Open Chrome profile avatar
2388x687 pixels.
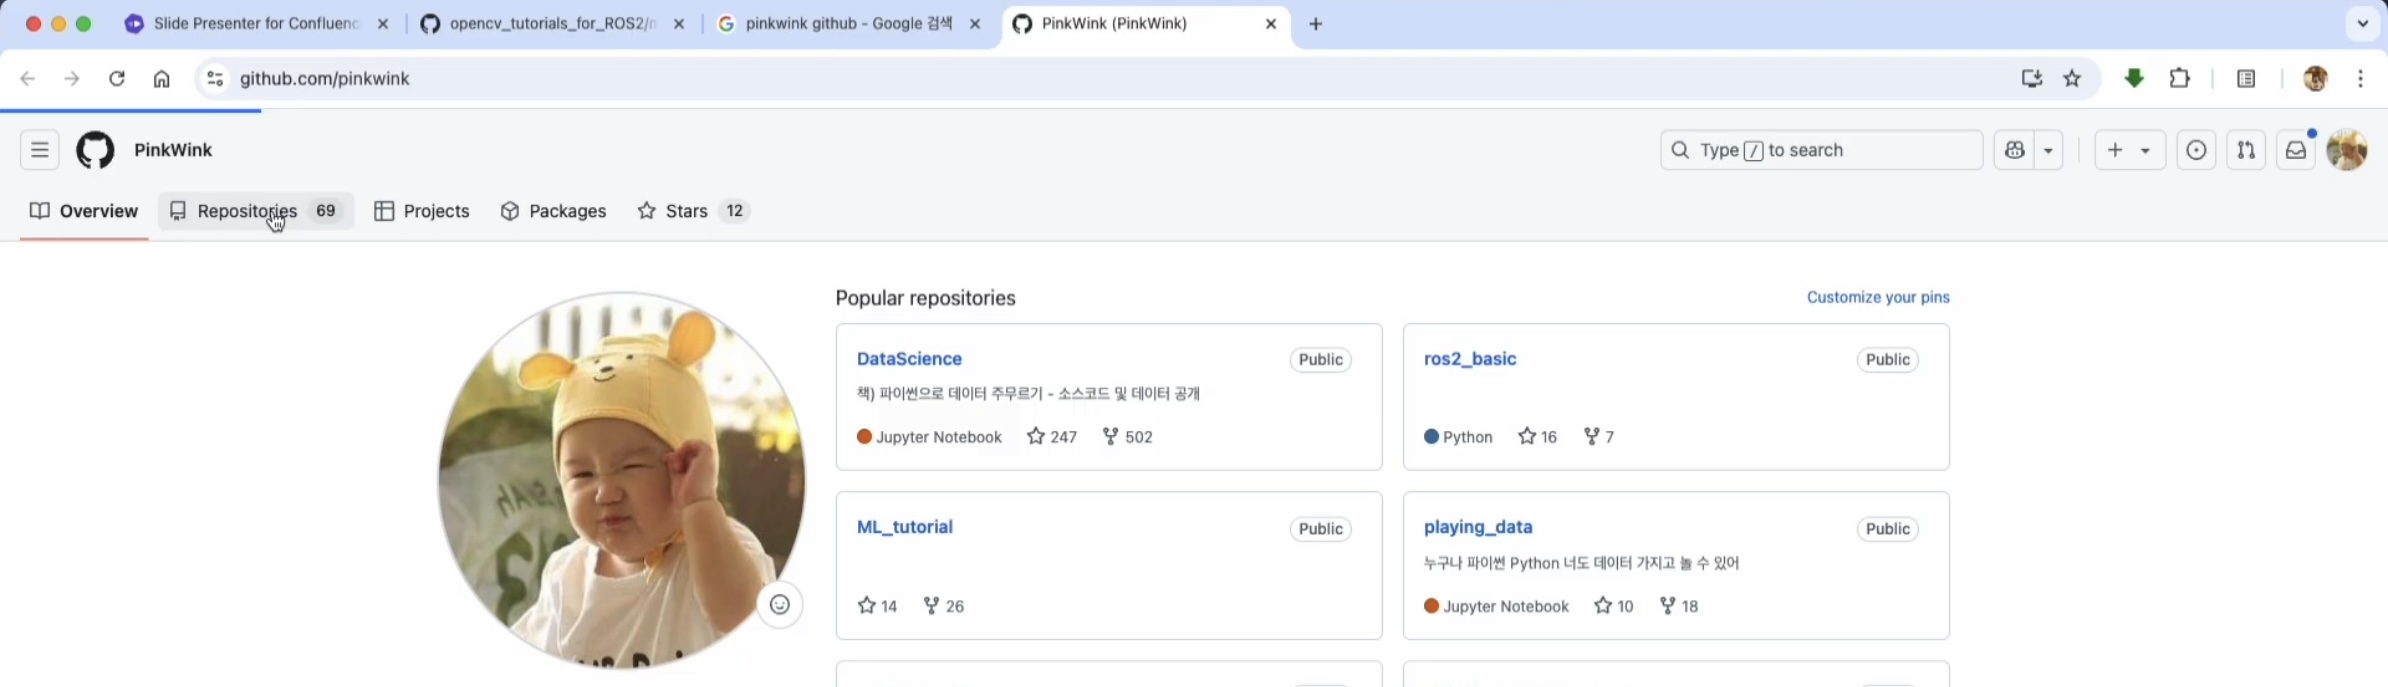[2316, 78]
